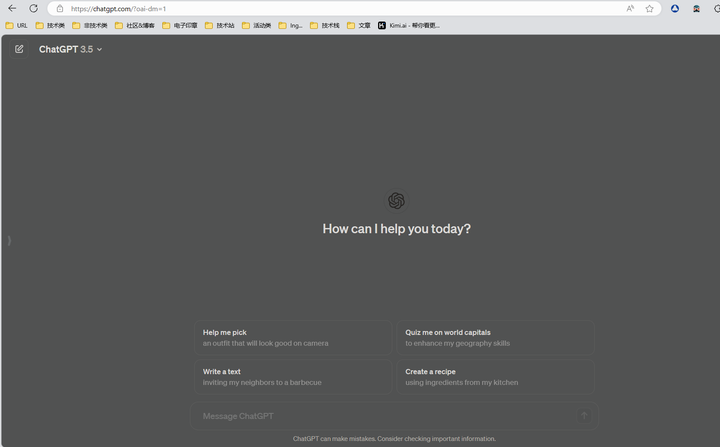Select the 'Help me pick' suggestion card
The image size is (720, 447).
pyautogui.click(x=292, y=338)
